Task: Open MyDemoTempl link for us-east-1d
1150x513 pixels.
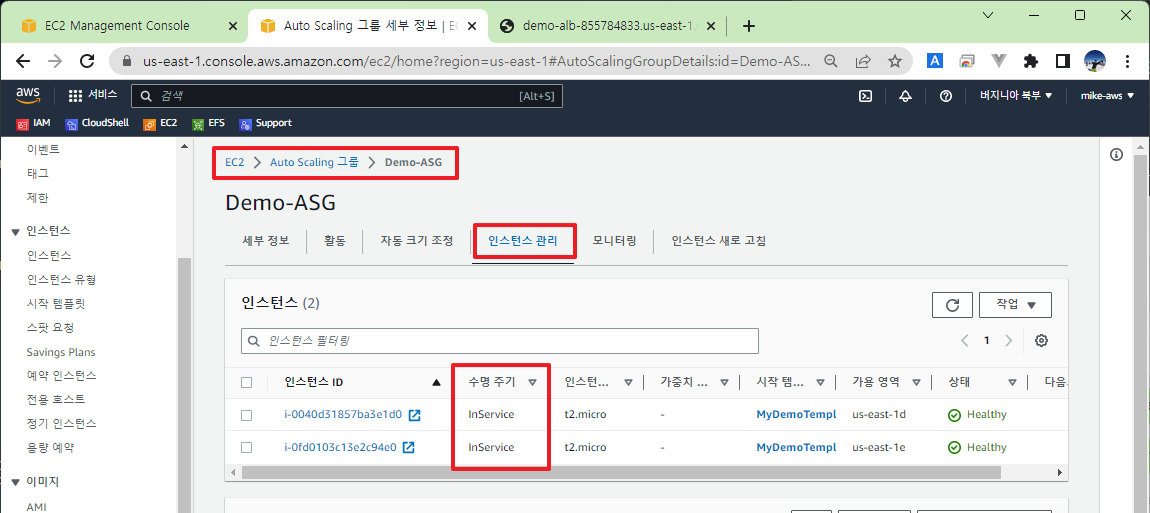Action: coord(796,415)
